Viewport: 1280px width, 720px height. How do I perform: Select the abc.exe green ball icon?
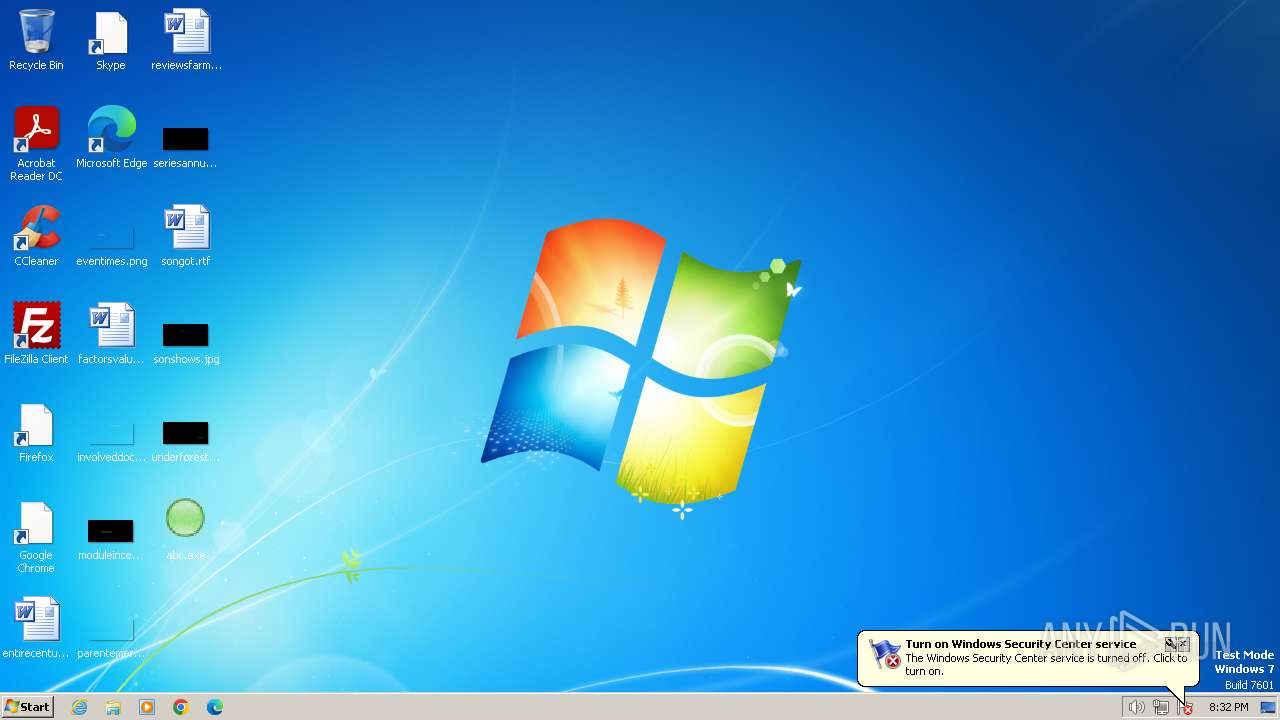pos(186,530)
